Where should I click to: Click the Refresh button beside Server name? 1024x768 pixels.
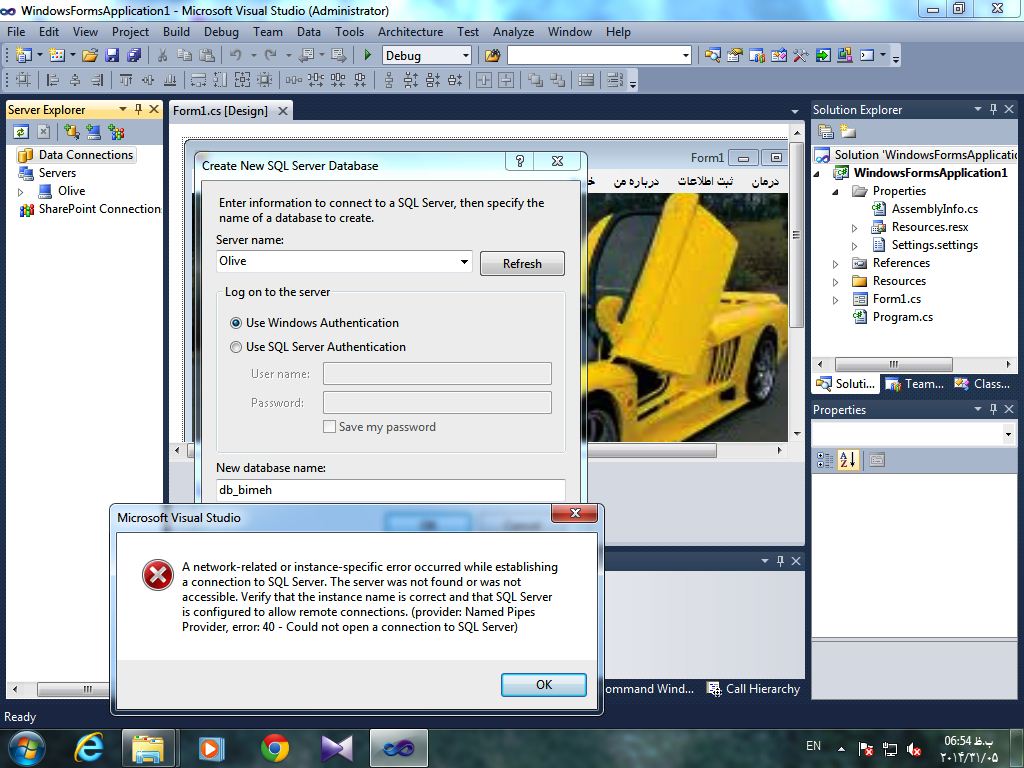tap(522, 264)
